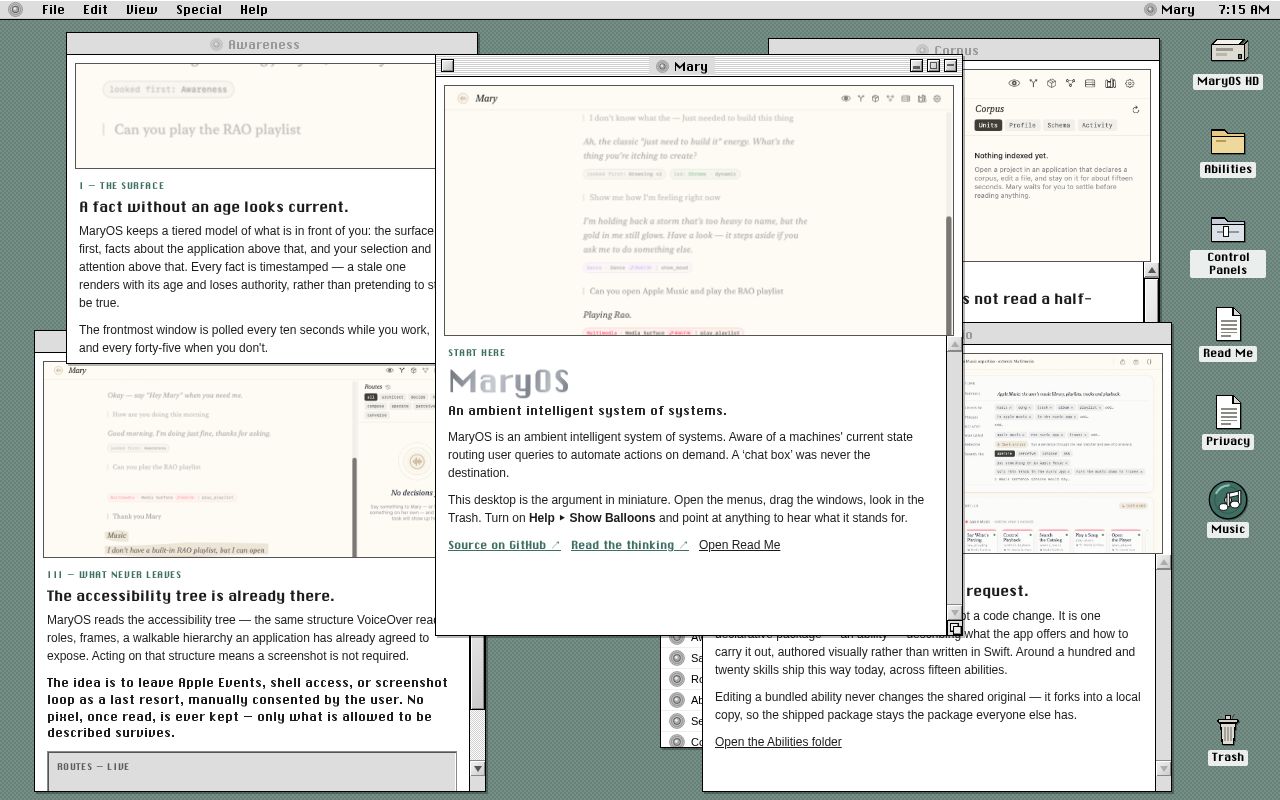Click the 'Playing Rao.' line in the chat preview
1280x800 pixels.
point(607,315)
